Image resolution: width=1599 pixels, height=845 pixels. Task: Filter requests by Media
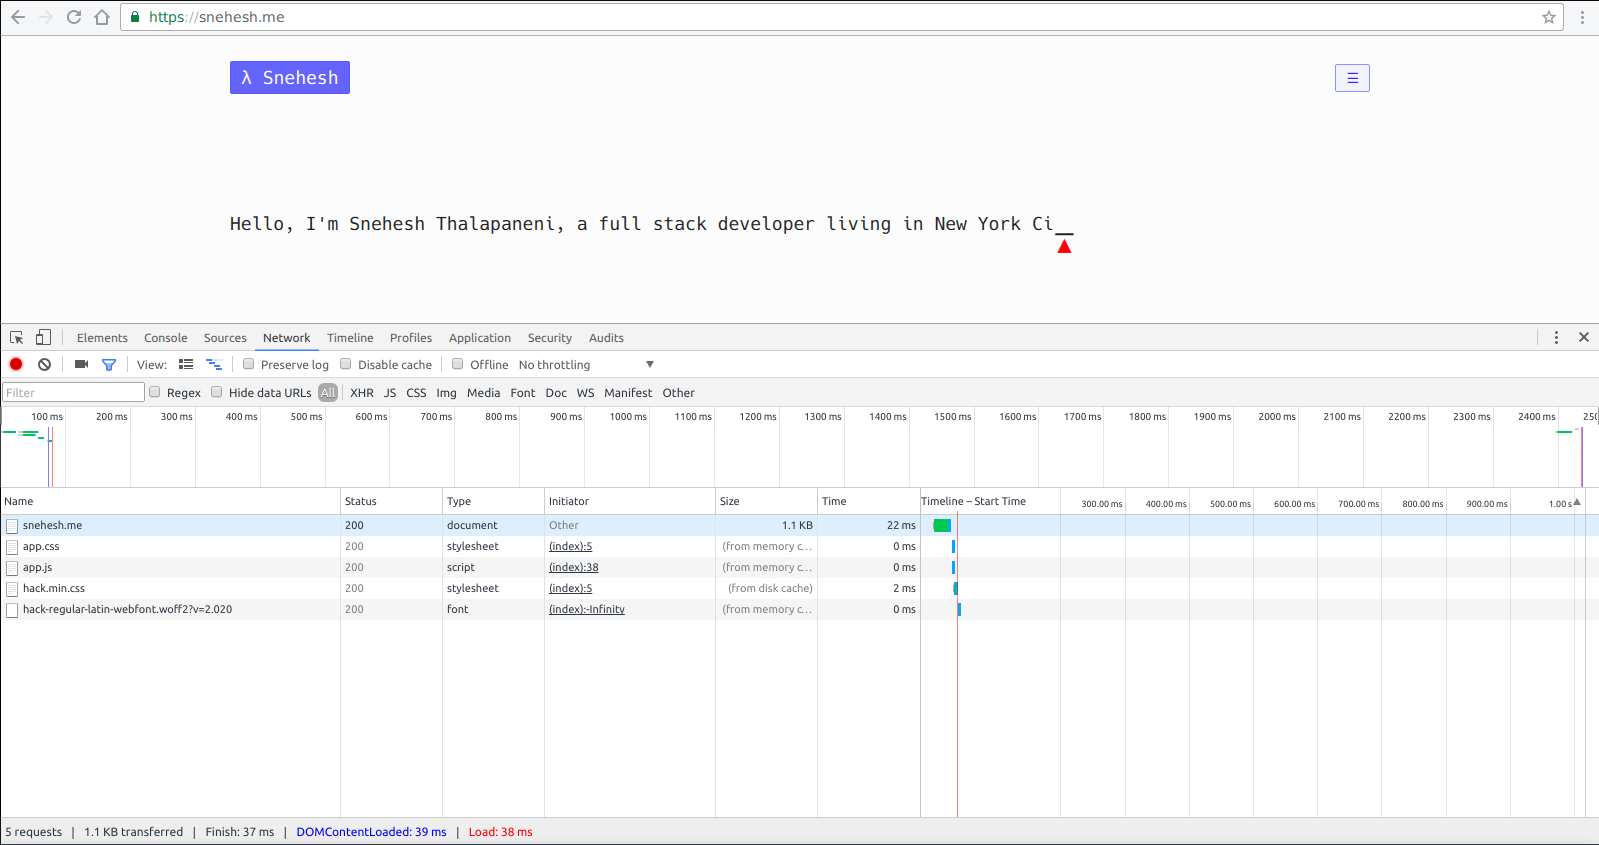tap(483, 393)
